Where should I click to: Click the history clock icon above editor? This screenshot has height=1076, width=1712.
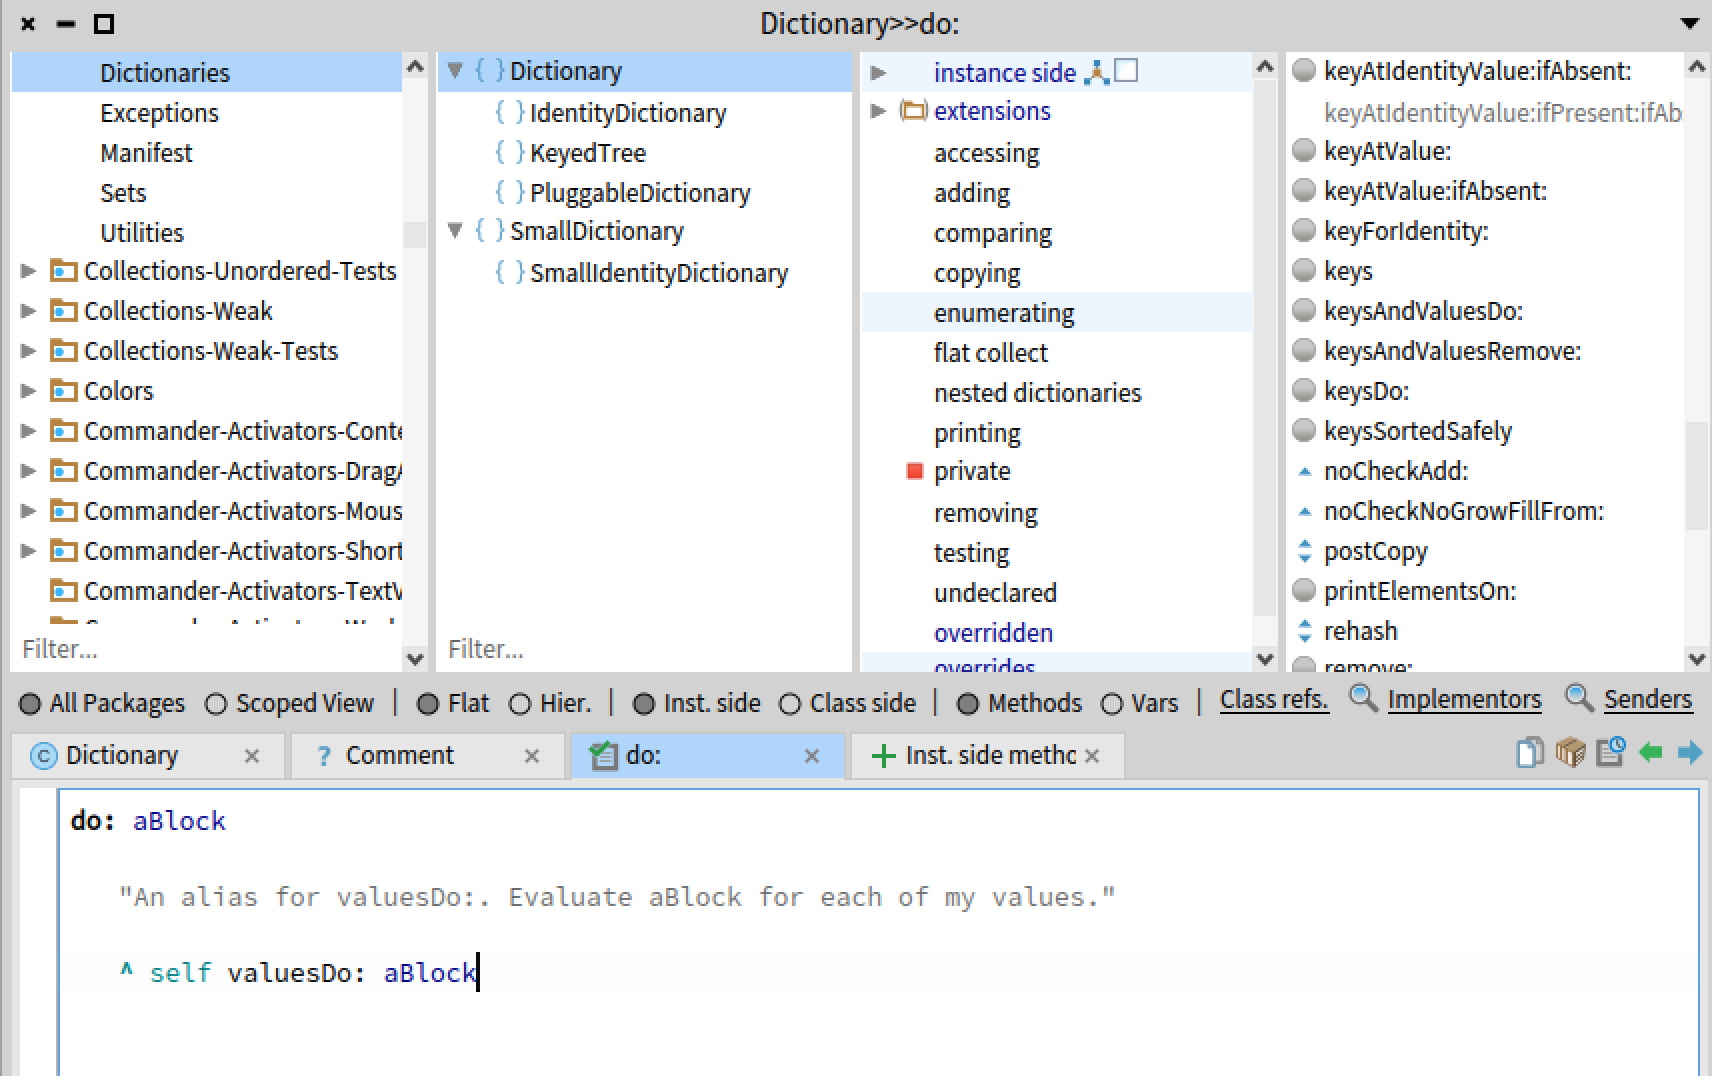click(1610, 752)
